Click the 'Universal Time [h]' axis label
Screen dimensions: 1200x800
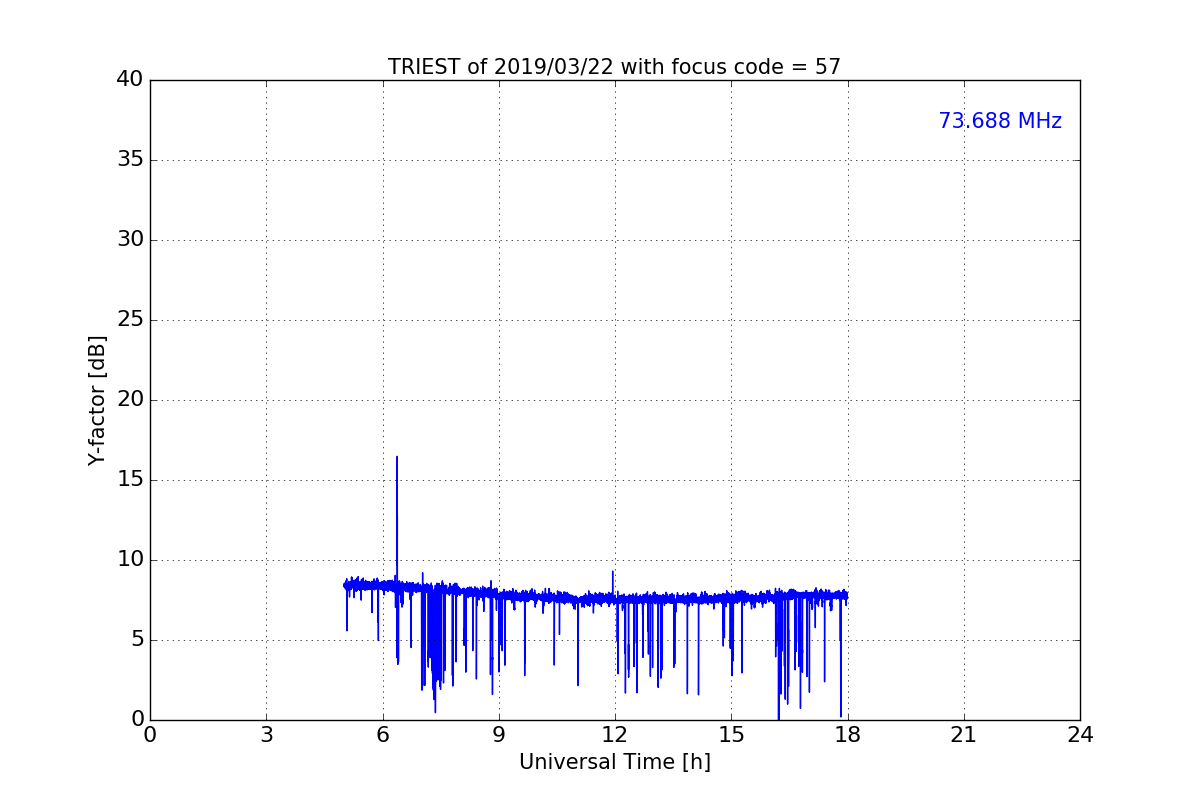point(614,762)
